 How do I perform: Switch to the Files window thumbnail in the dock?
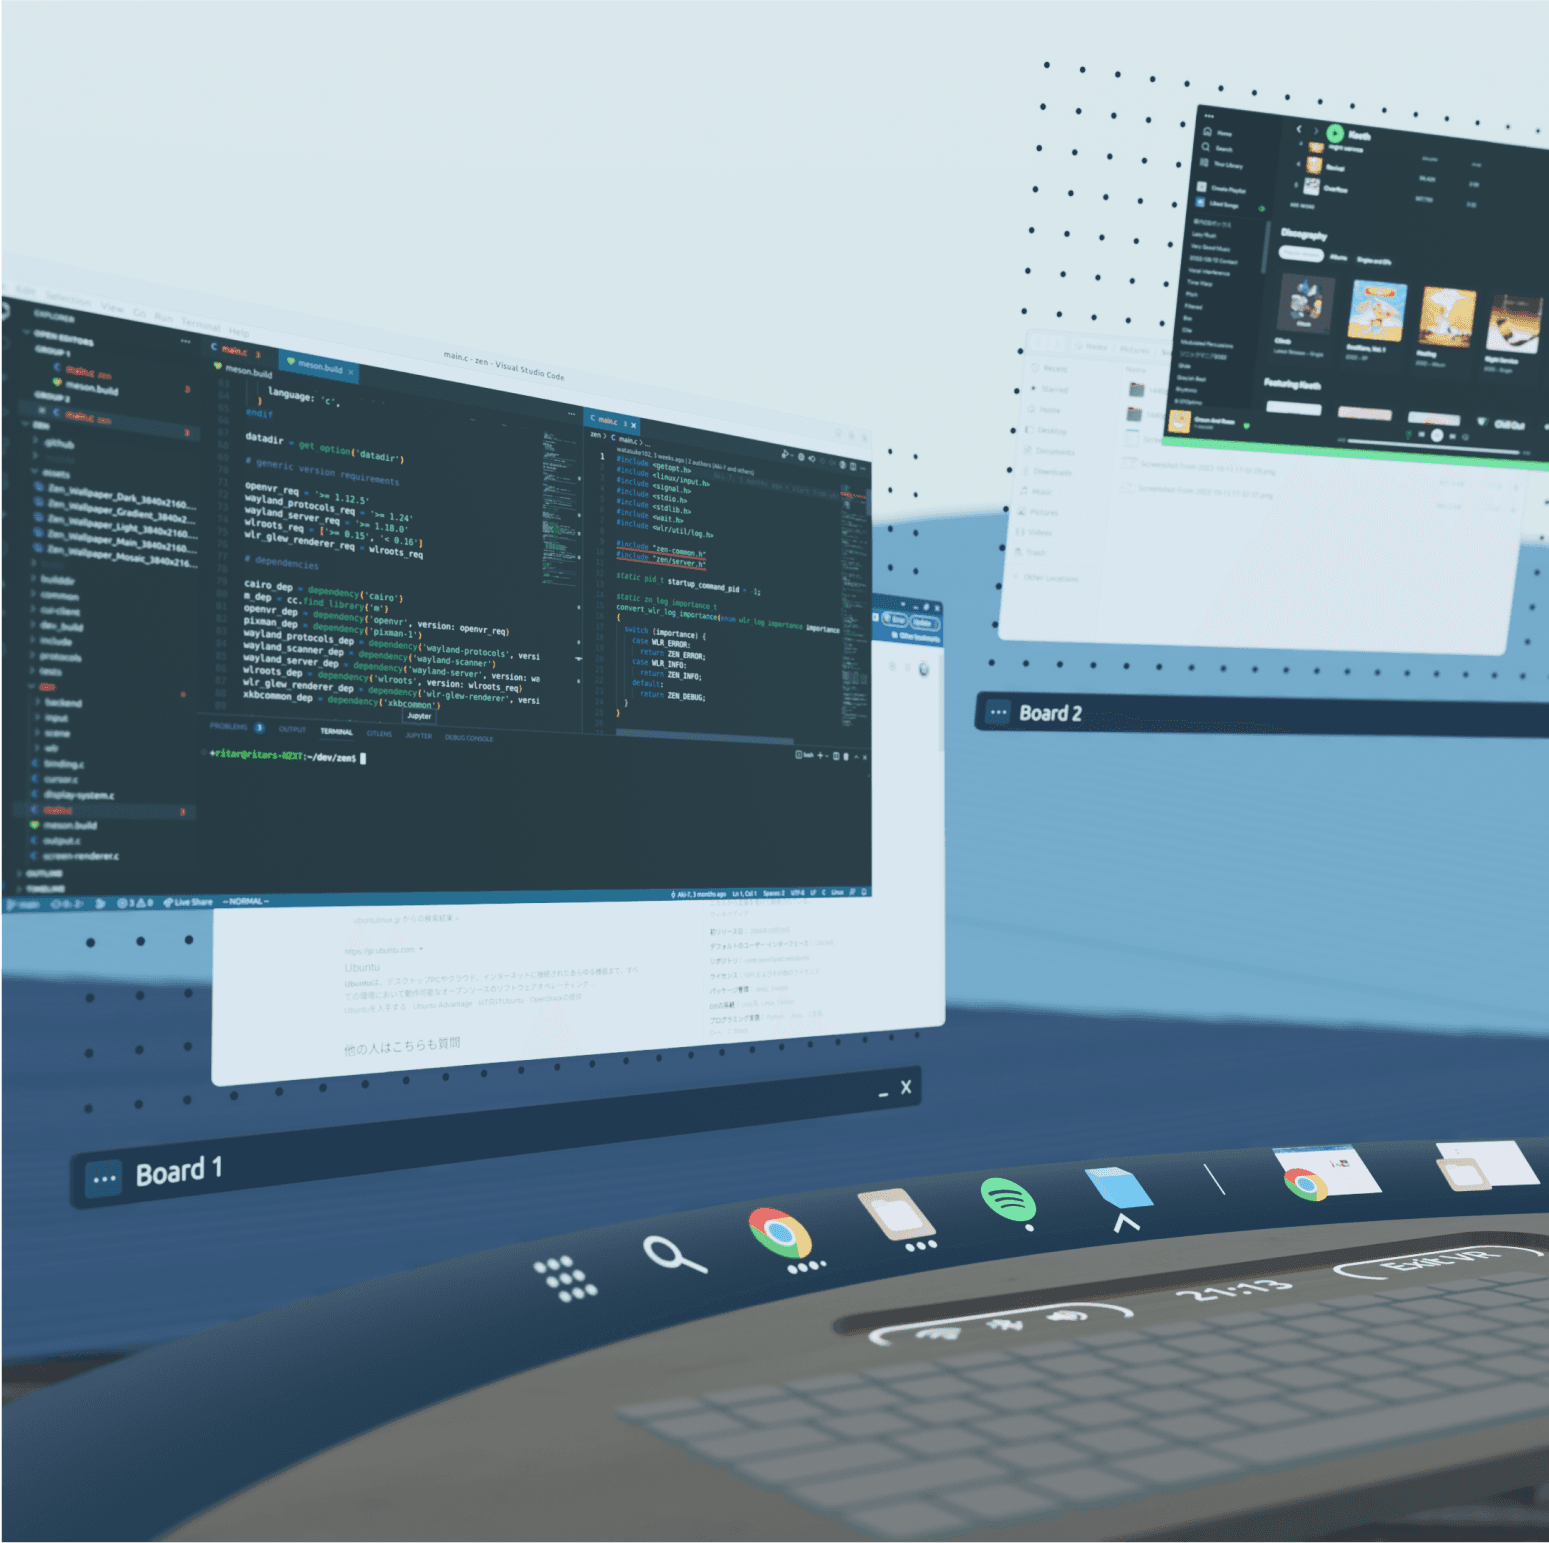1487,1165
